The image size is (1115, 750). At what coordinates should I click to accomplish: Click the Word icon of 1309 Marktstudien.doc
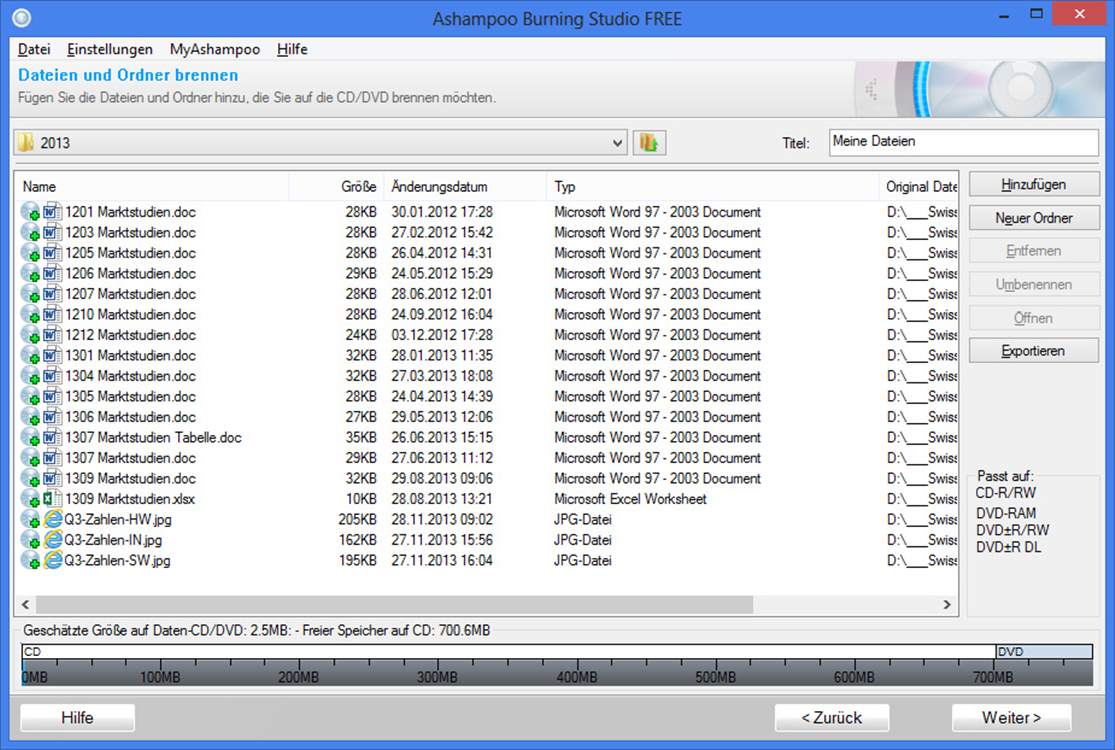click(x=52, y=478)
